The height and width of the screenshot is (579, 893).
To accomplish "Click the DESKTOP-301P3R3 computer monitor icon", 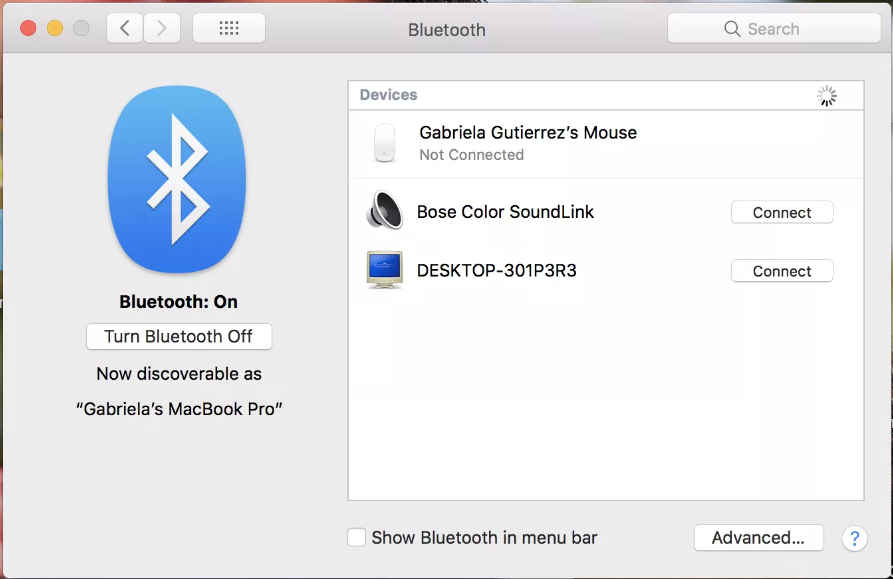I will click(384, 269).
